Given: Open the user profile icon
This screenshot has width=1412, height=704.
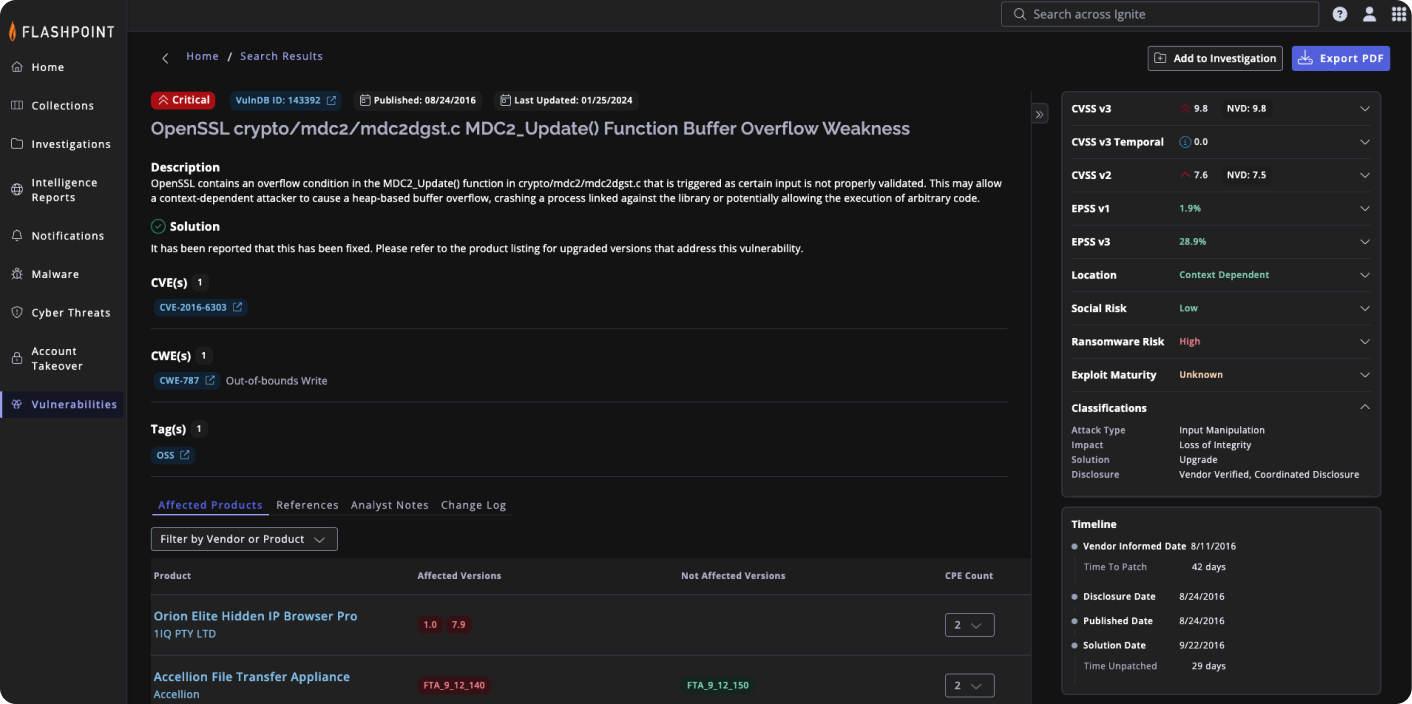Looking at the screenshot, I should [x=1370, y=14].
